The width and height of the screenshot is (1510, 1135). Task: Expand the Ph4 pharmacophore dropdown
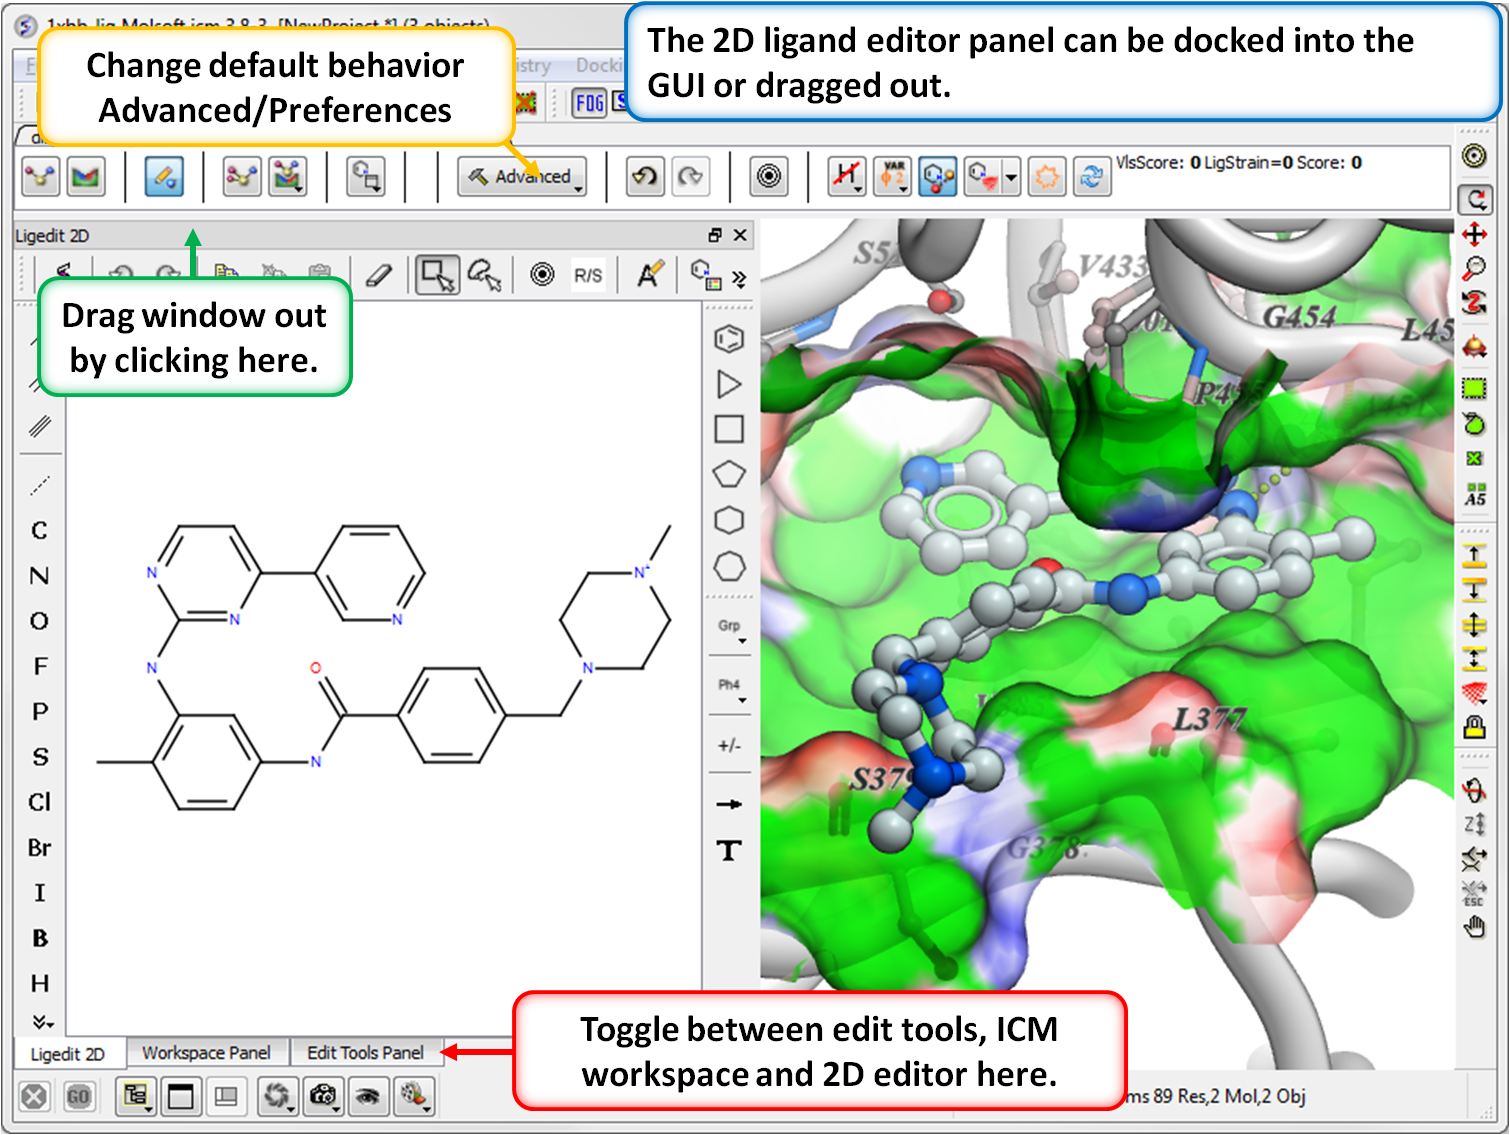coord(730,688)
